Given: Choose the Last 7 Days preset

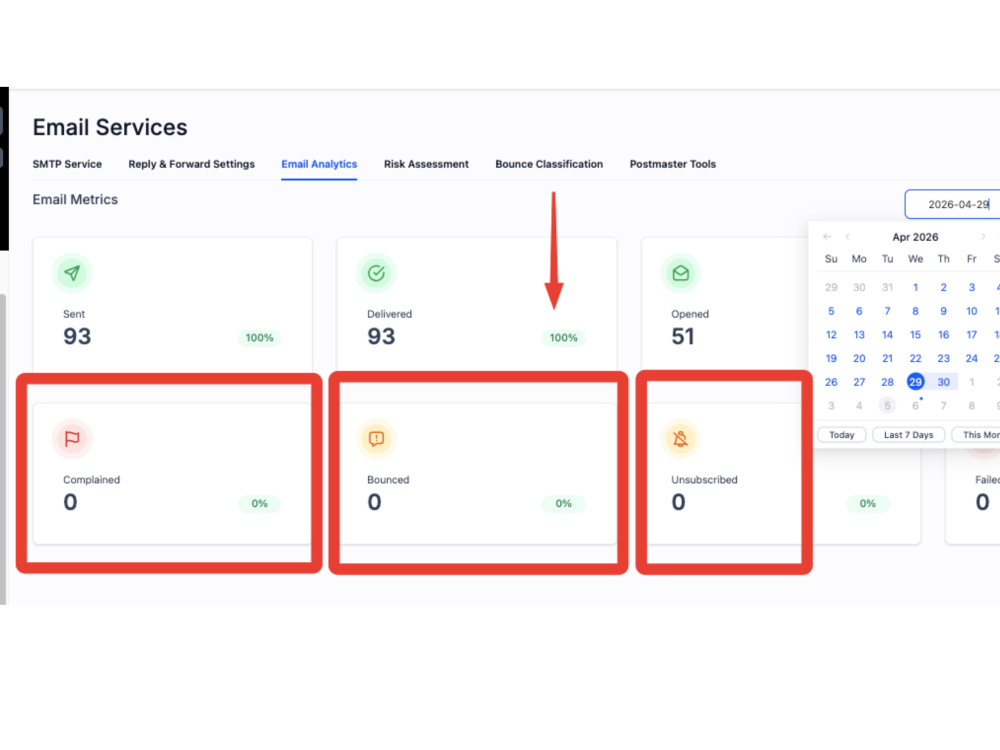Looking at the screenshot, I should coord(908,434).
